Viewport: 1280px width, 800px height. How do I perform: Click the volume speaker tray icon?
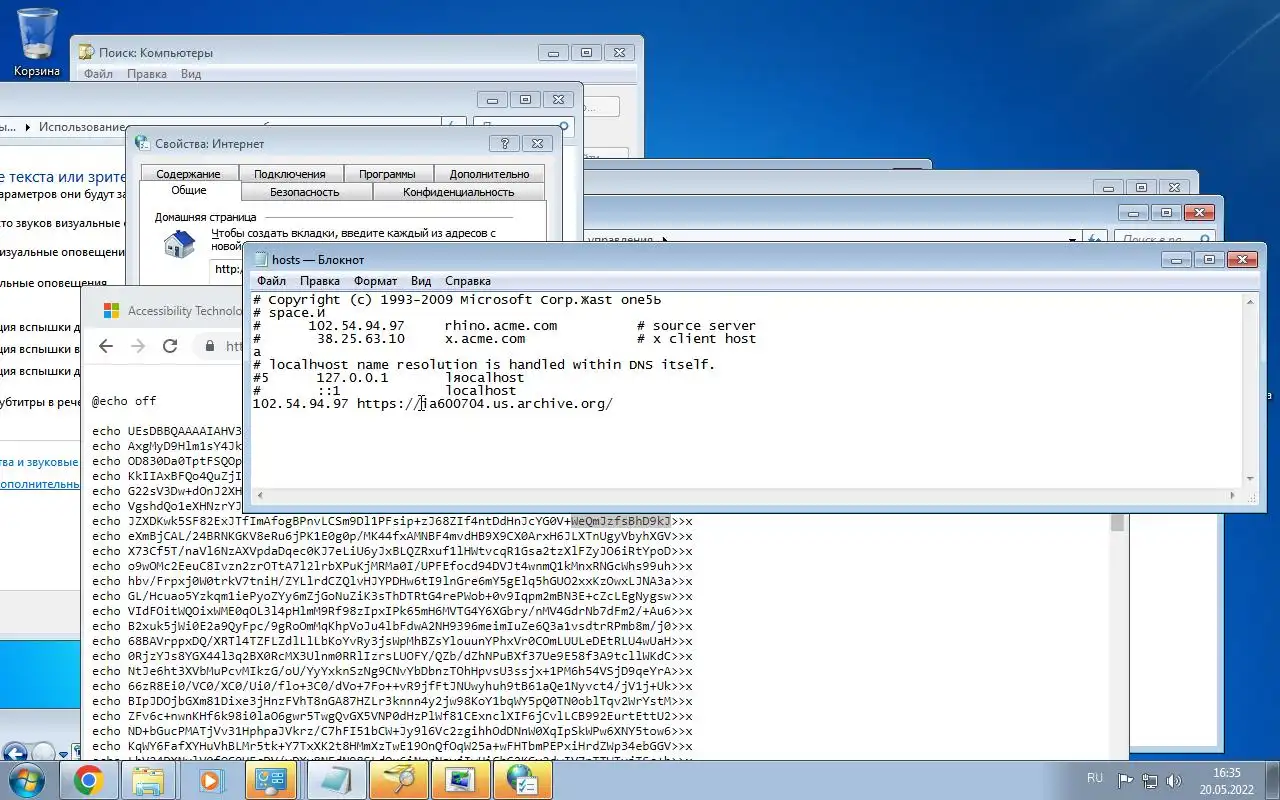point(1174,780)
